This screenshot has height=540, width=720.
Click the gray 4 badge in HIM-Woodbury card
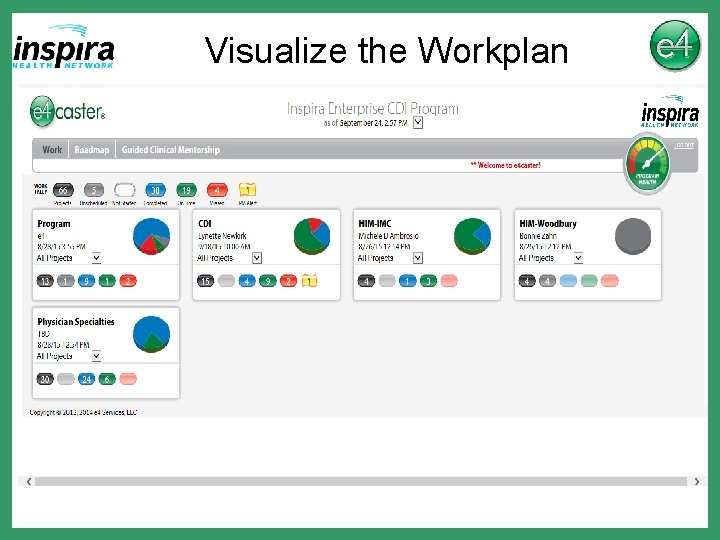pos(547,281)
